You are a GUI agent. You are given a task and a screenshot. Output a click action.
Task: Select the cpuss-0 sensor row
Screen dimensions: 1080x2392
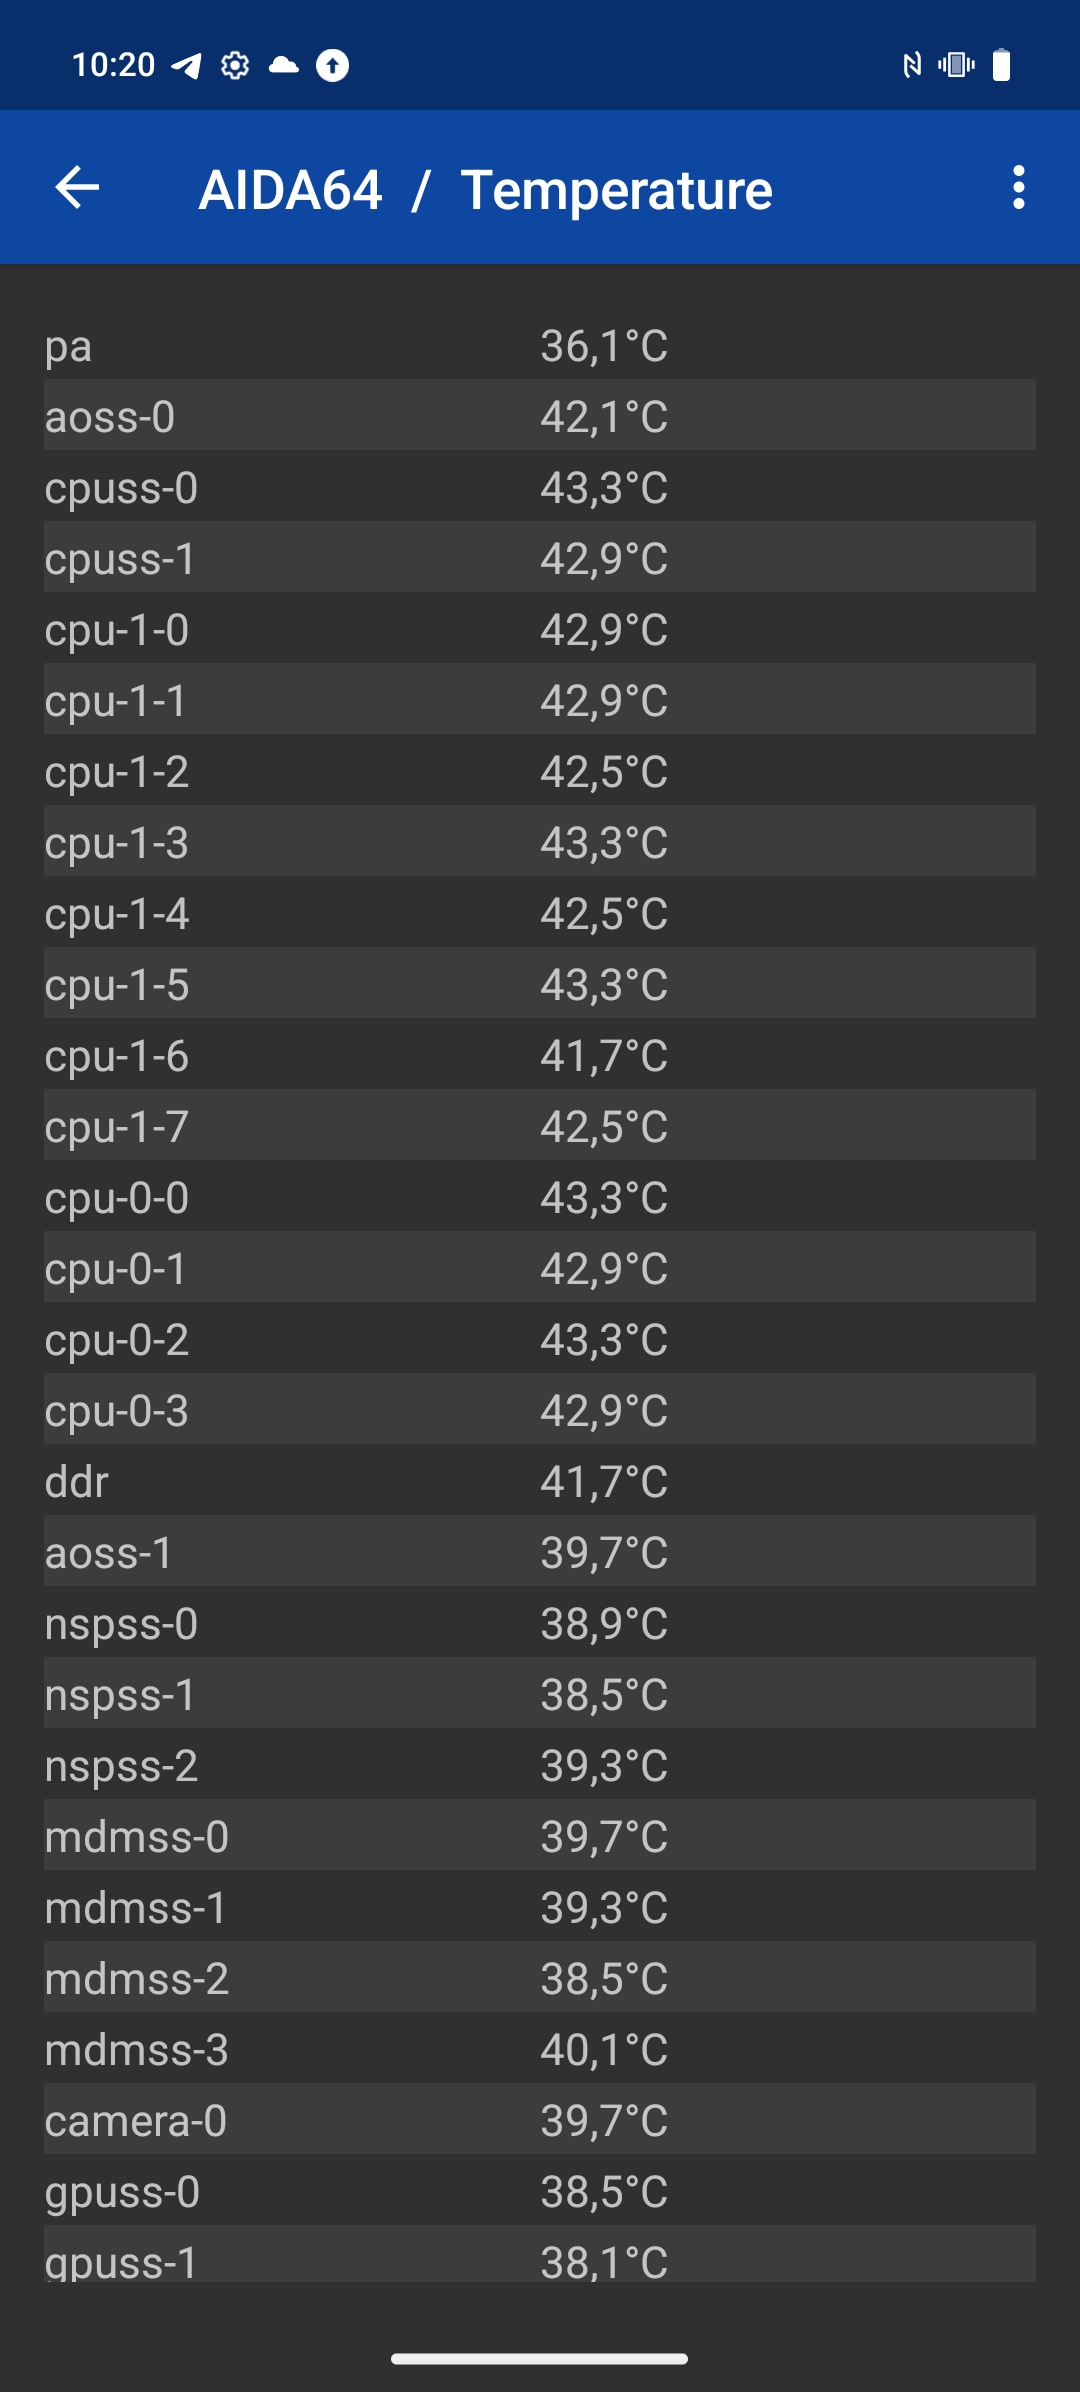click(x=540, y=486)
